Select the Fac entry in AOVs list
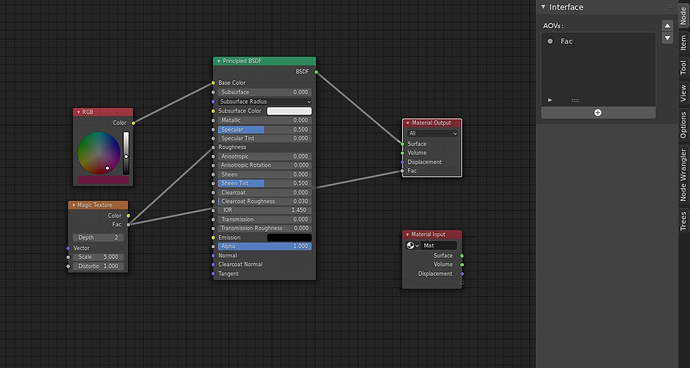Screen dimensions: 690x368 598,41
